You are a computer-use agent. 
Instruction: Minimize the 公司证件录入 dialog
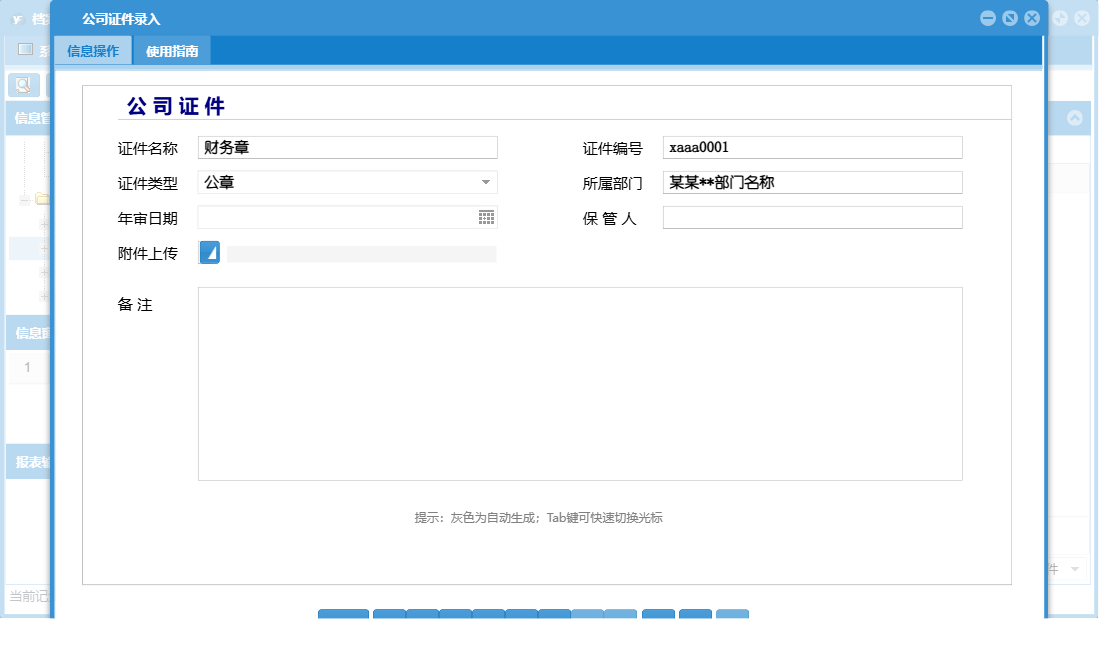[x=987, y=17]
